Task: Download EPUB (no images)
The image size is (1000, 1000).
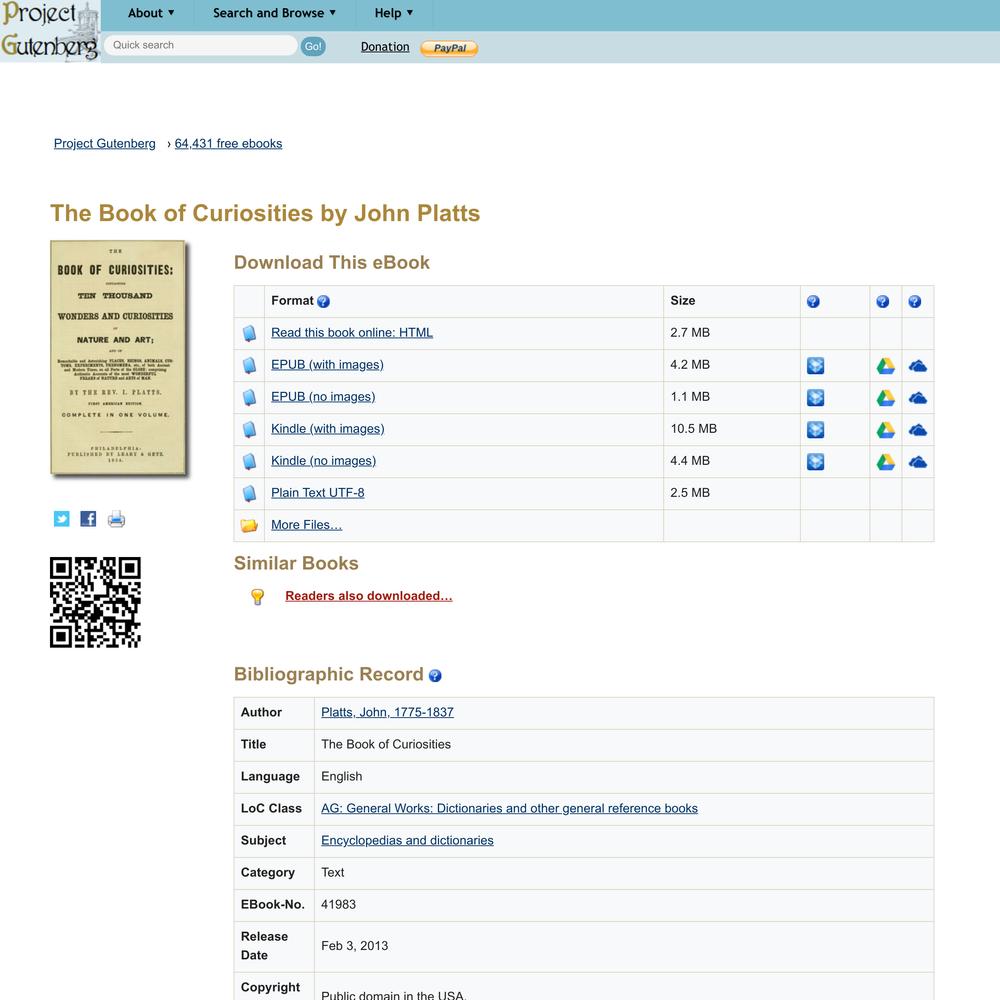Action: click(323, 396)
